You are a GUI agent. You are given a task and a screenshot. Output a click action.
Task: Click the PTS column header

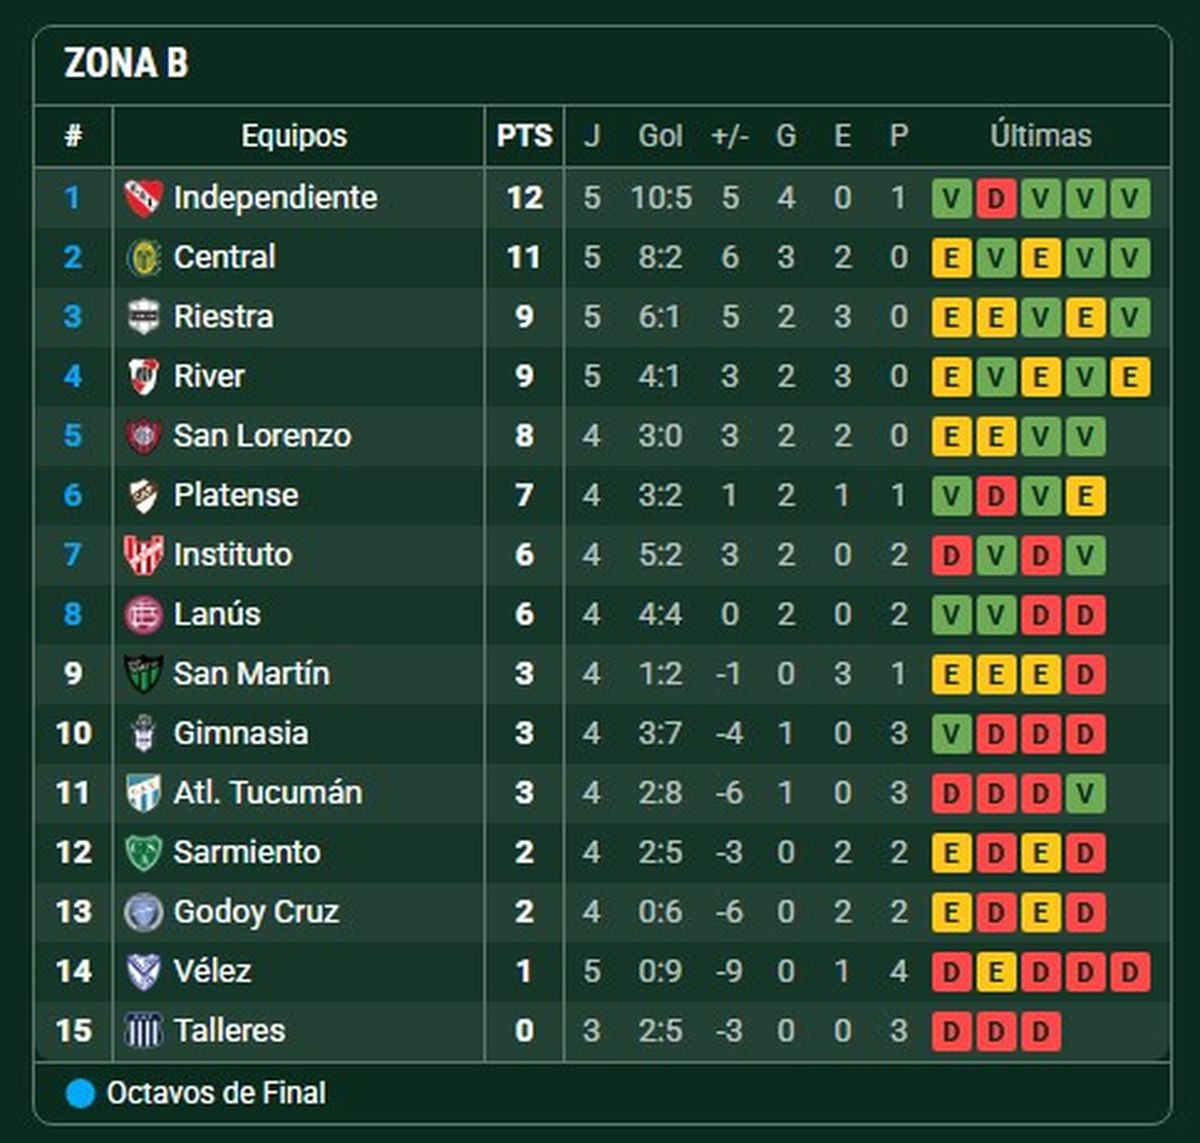(524, 136)
